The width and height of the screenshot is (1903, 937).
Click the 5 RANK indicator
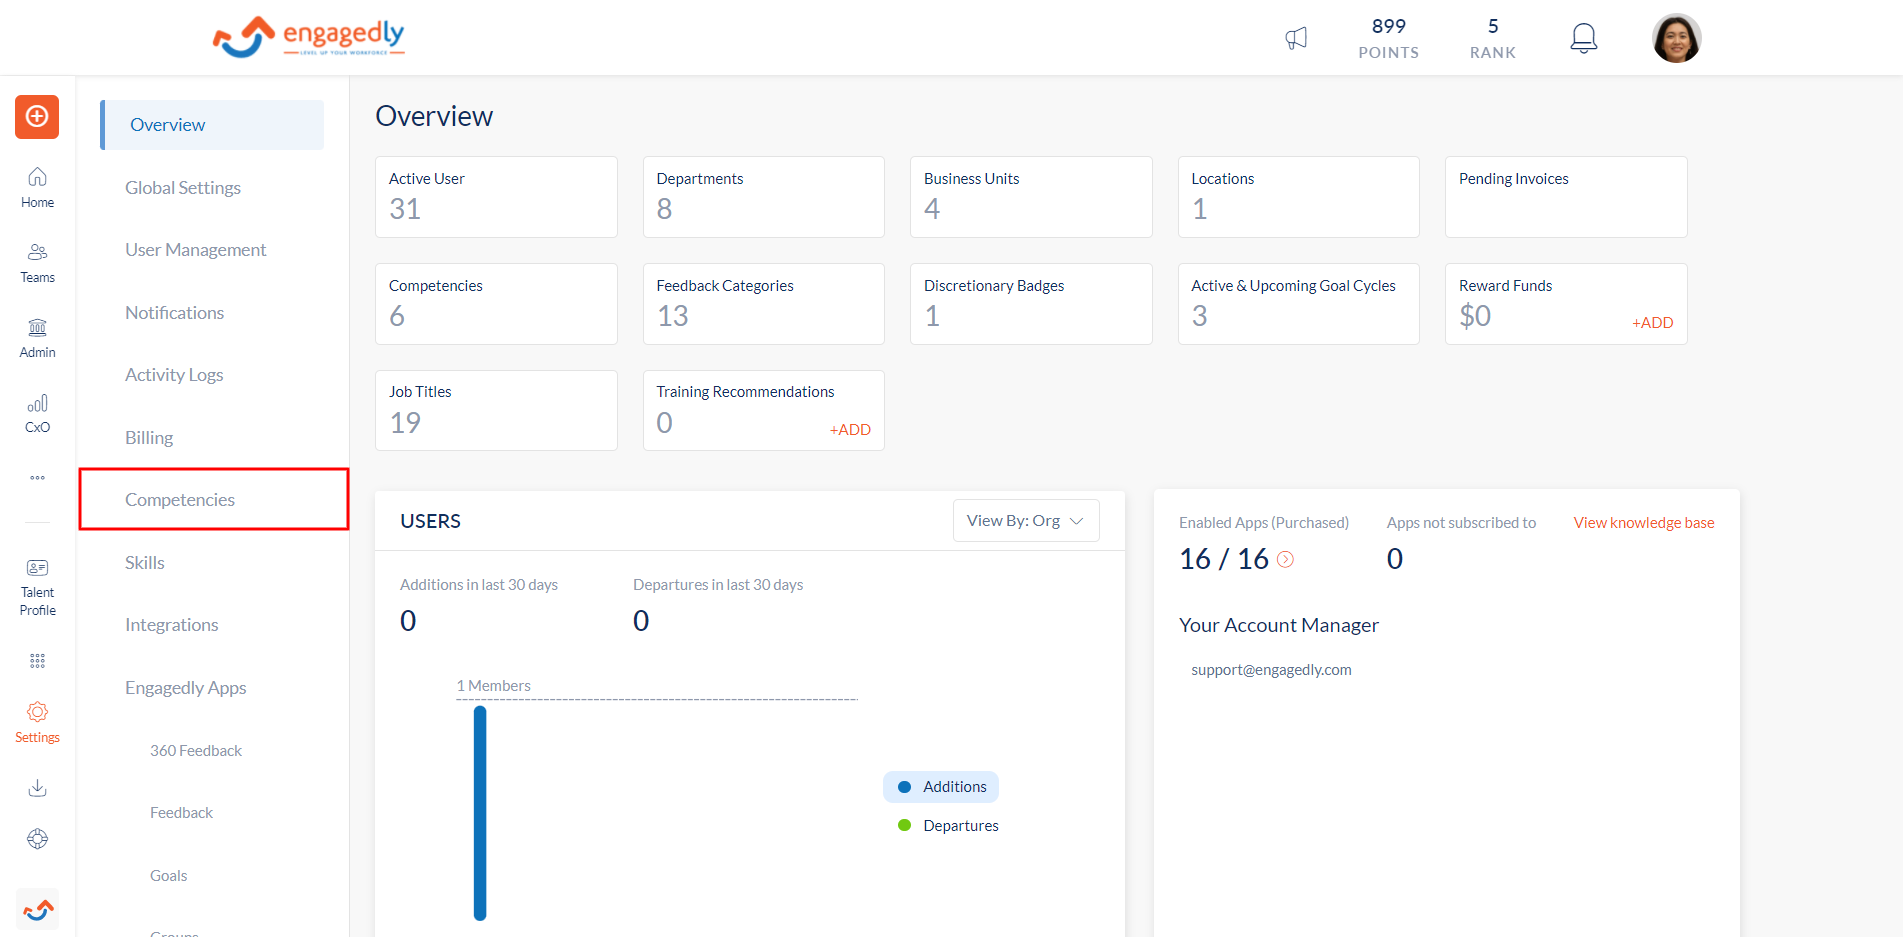pyautogui.click(x=1492, y=38)
